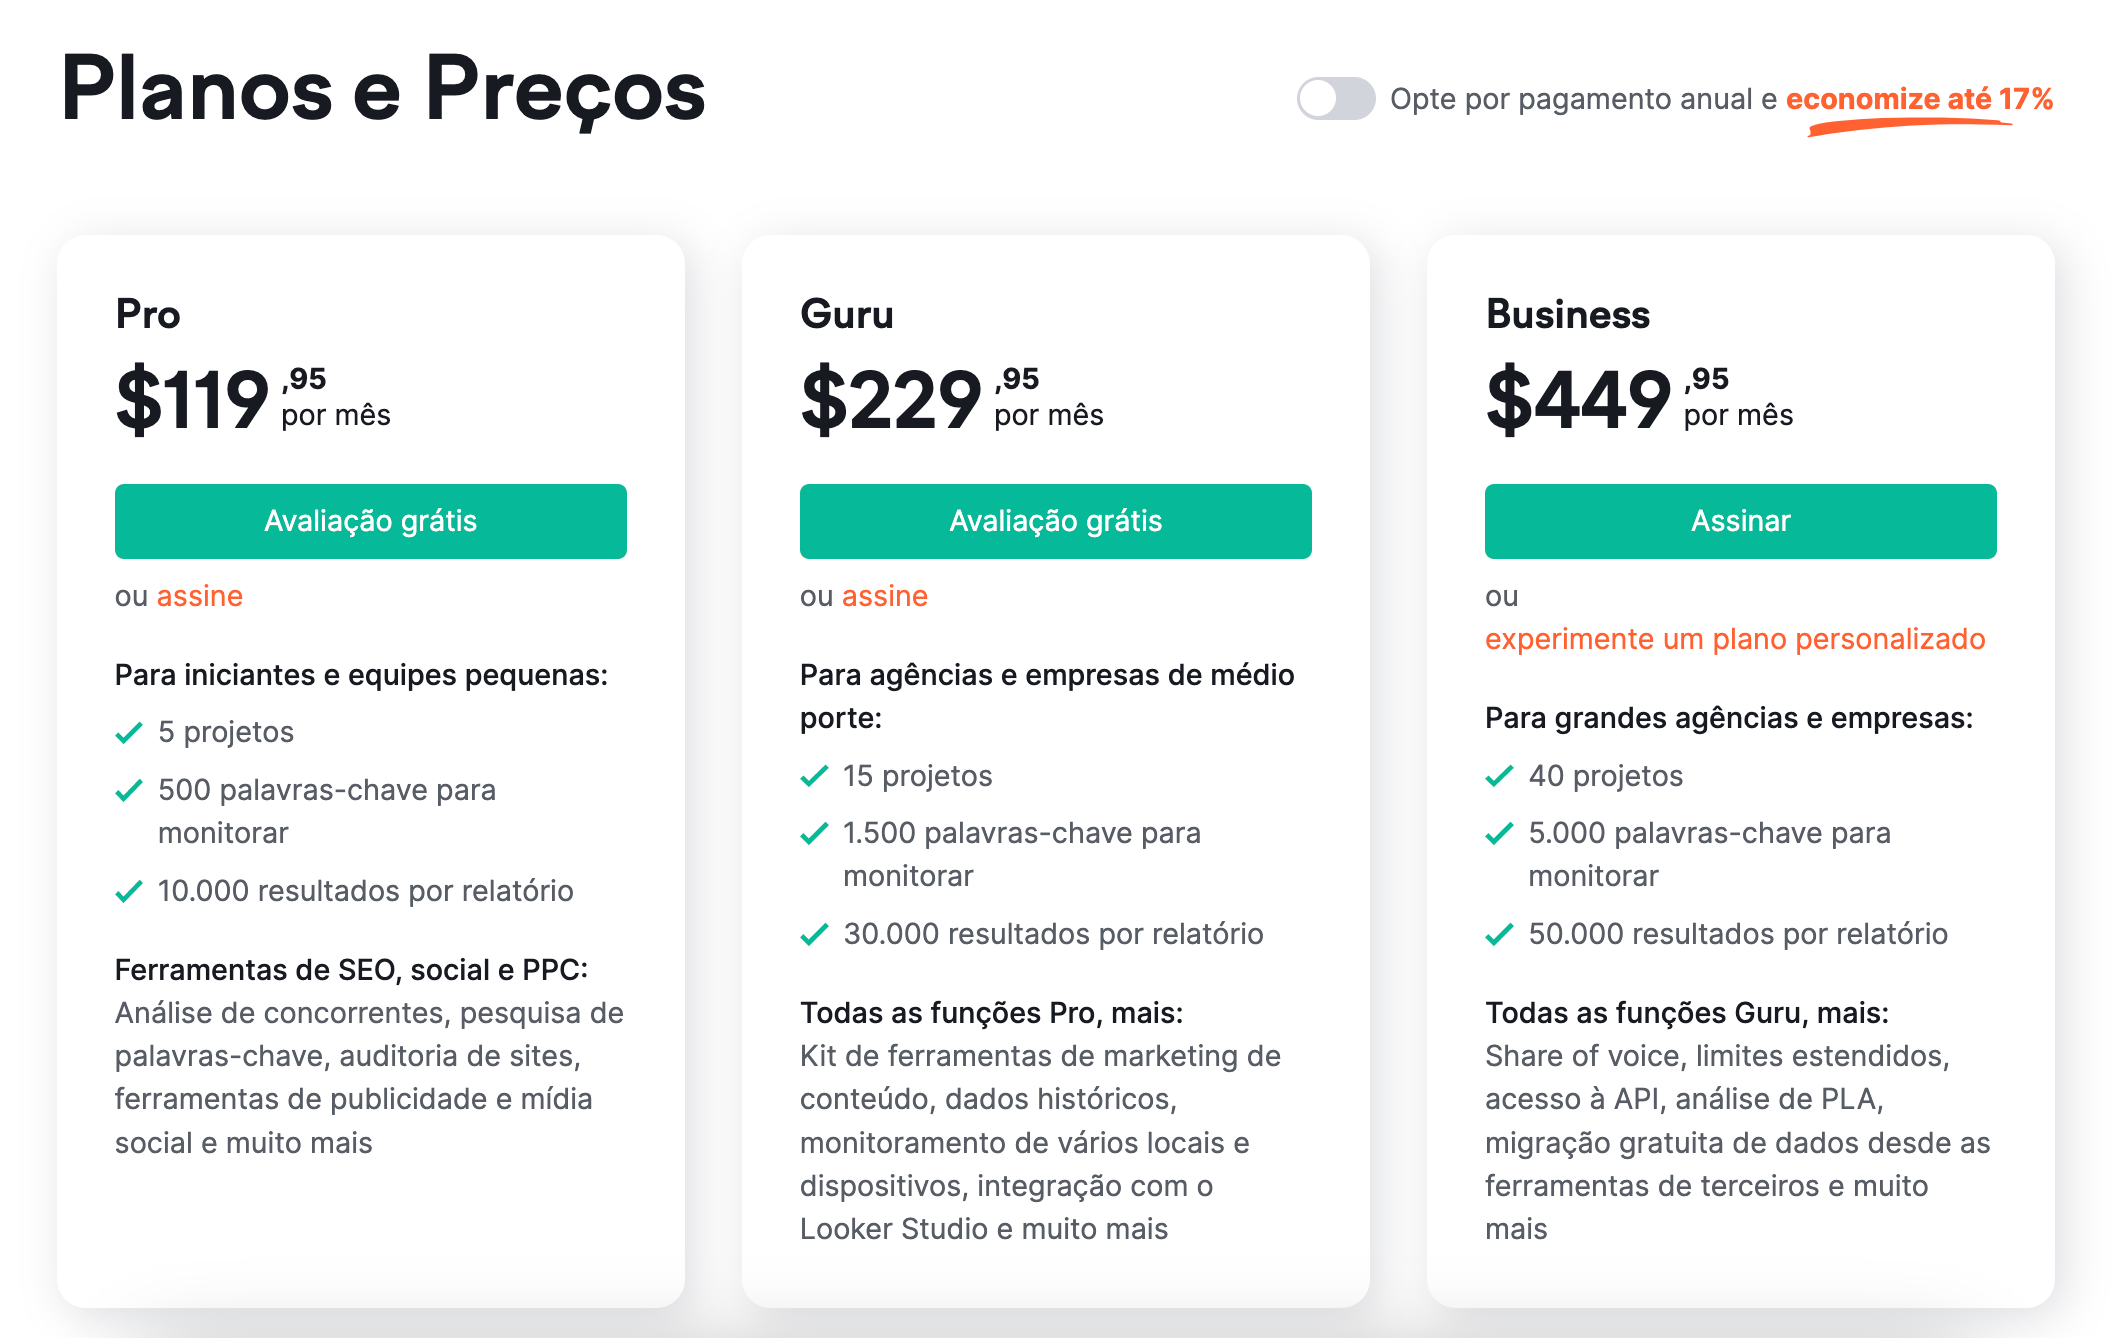Click "Assinar" on the Business plan
Screen dimensions: 2118x1338
point(1740,521)
